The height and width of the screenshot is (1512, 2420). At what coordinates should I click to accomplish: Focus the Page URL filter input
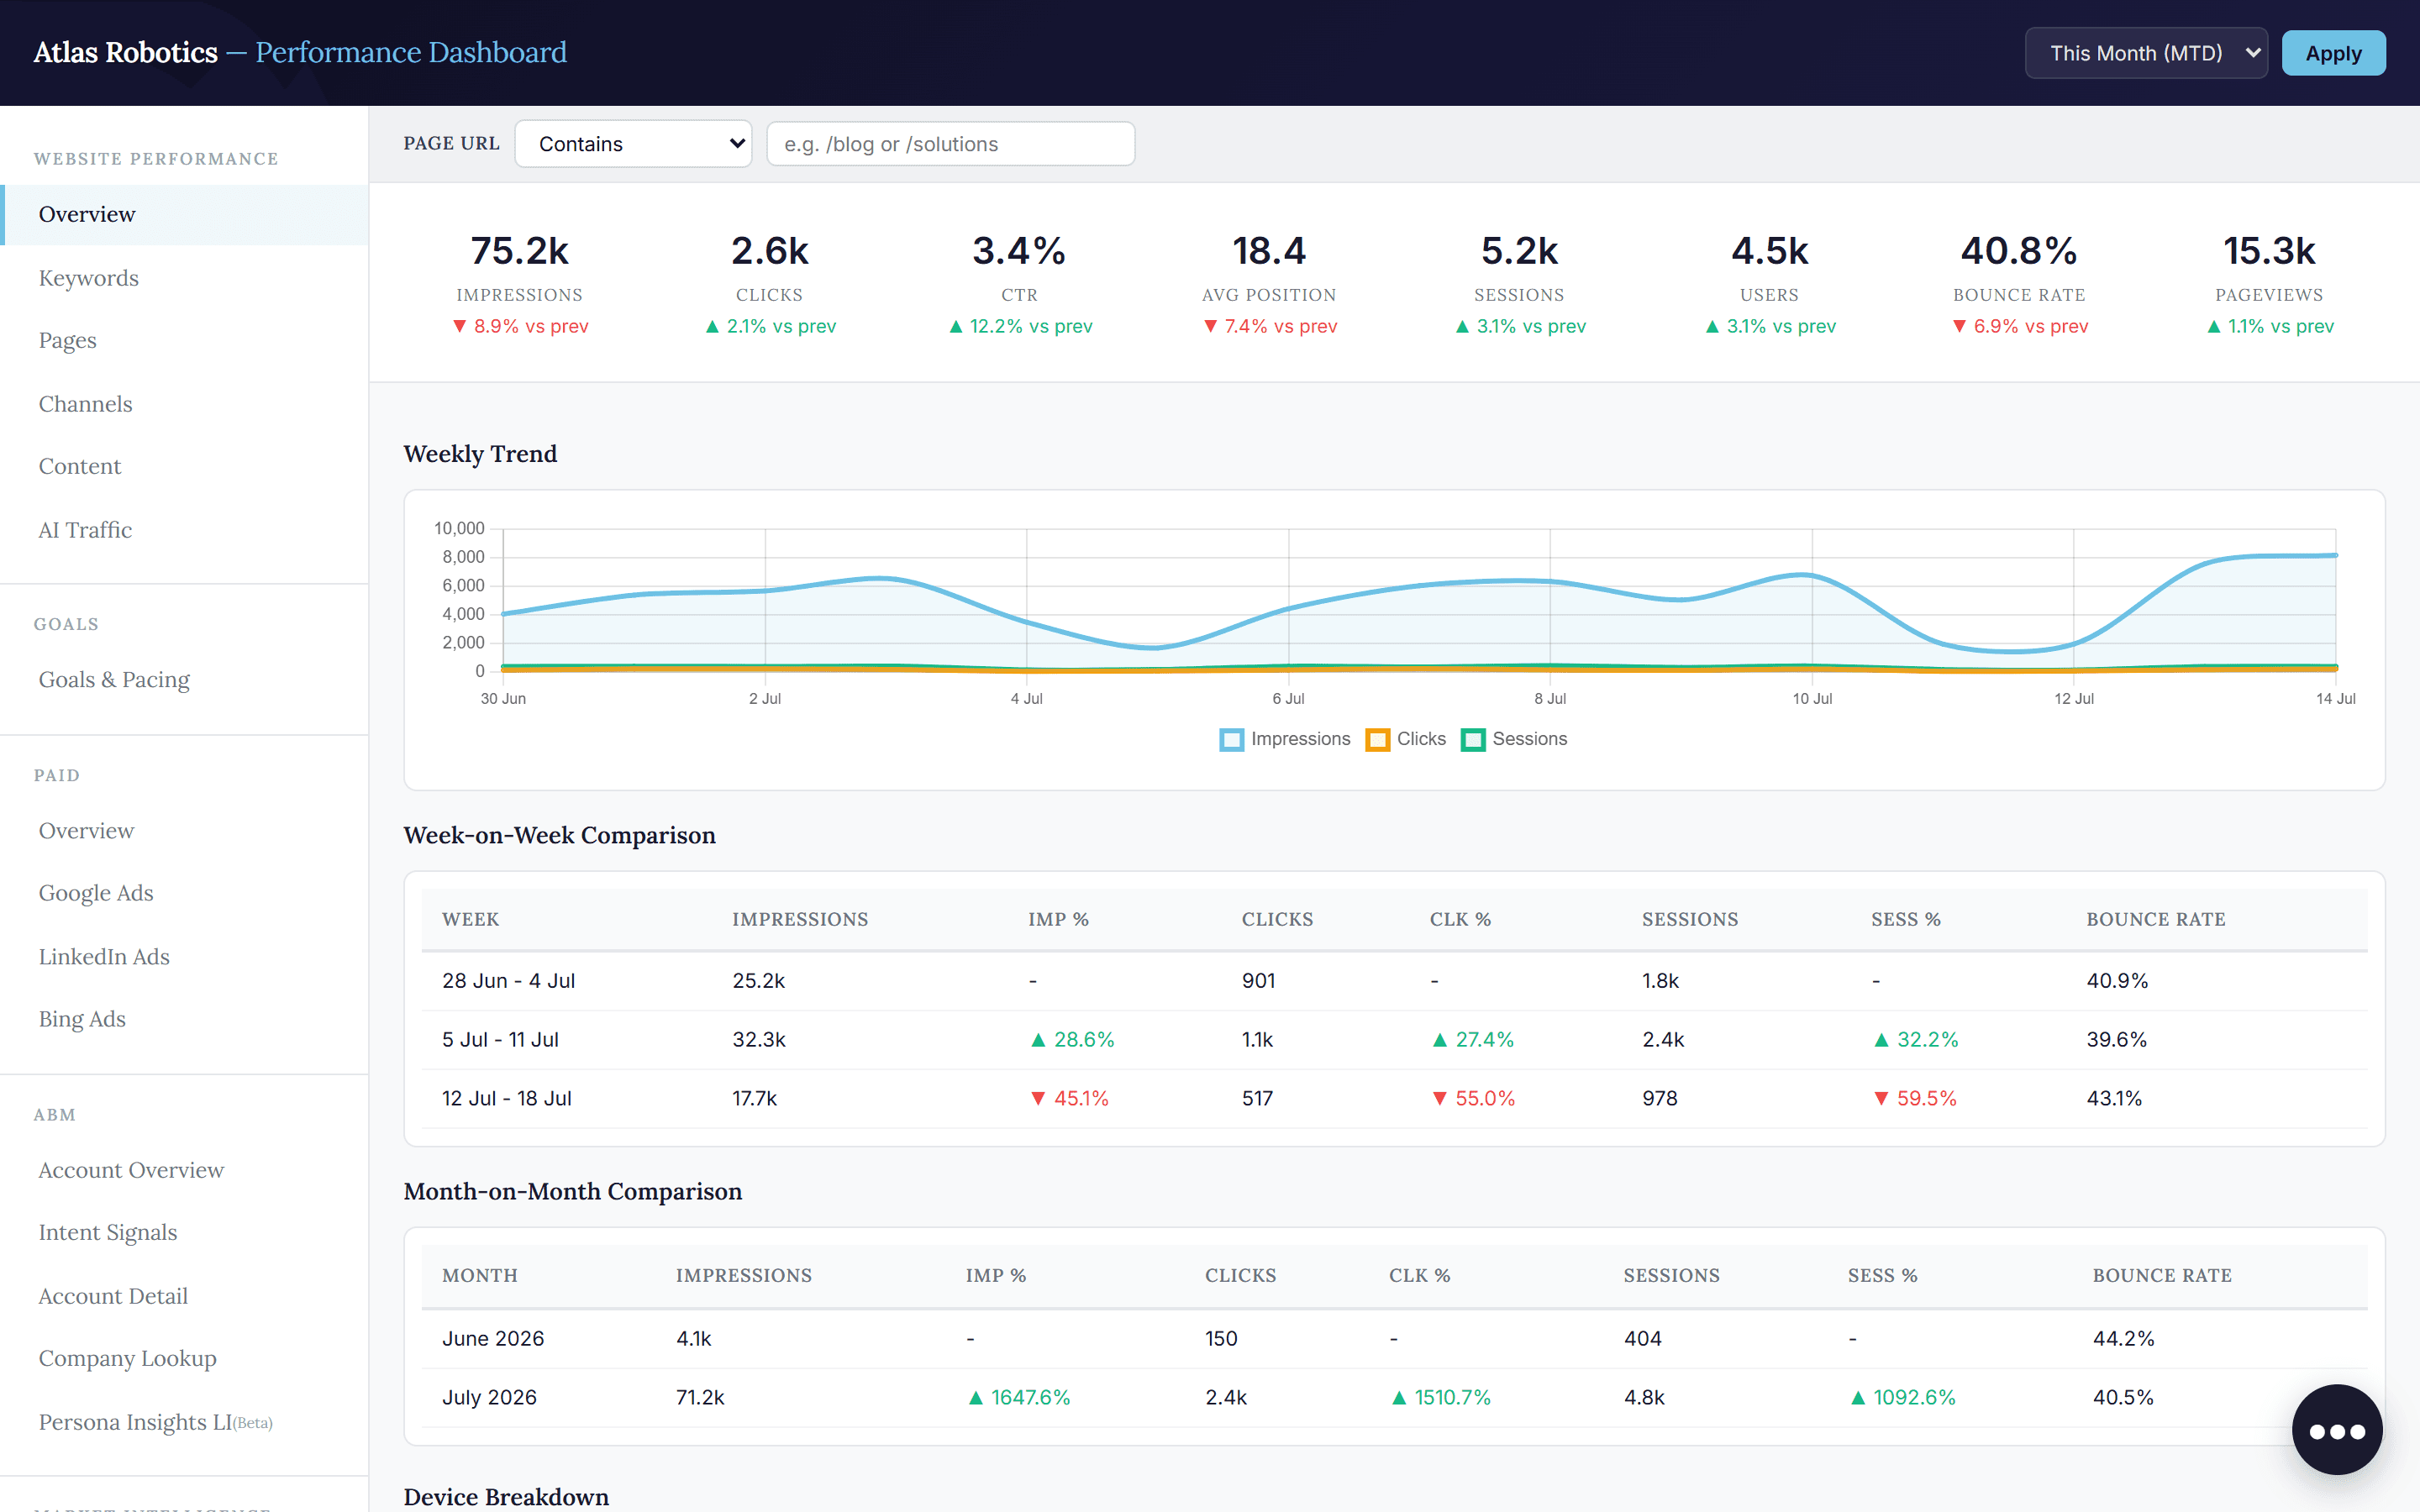[x=950, y=144]
